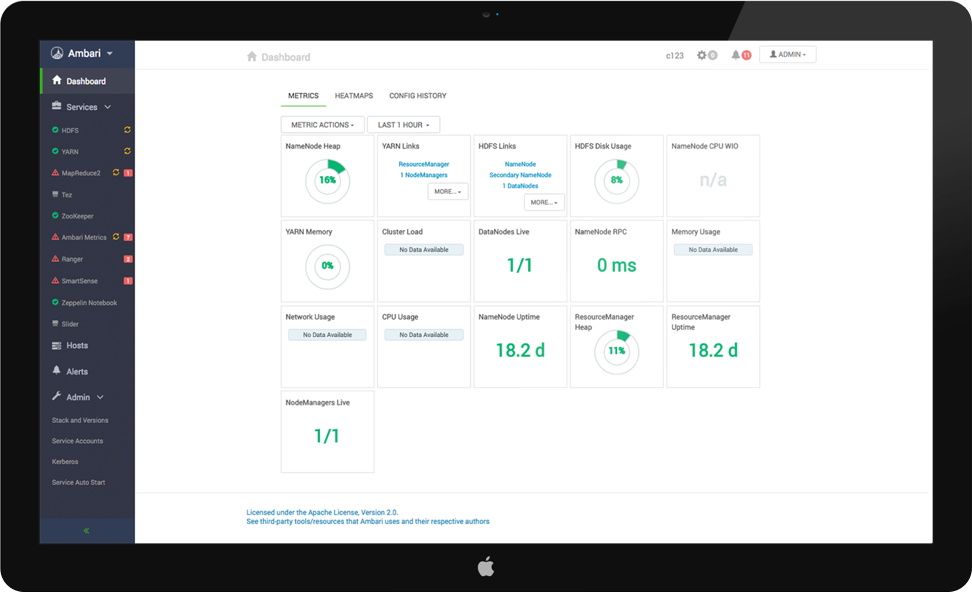Switch to the Heatmaps tab
Screen dimensions: 972x592
(354, 95)
